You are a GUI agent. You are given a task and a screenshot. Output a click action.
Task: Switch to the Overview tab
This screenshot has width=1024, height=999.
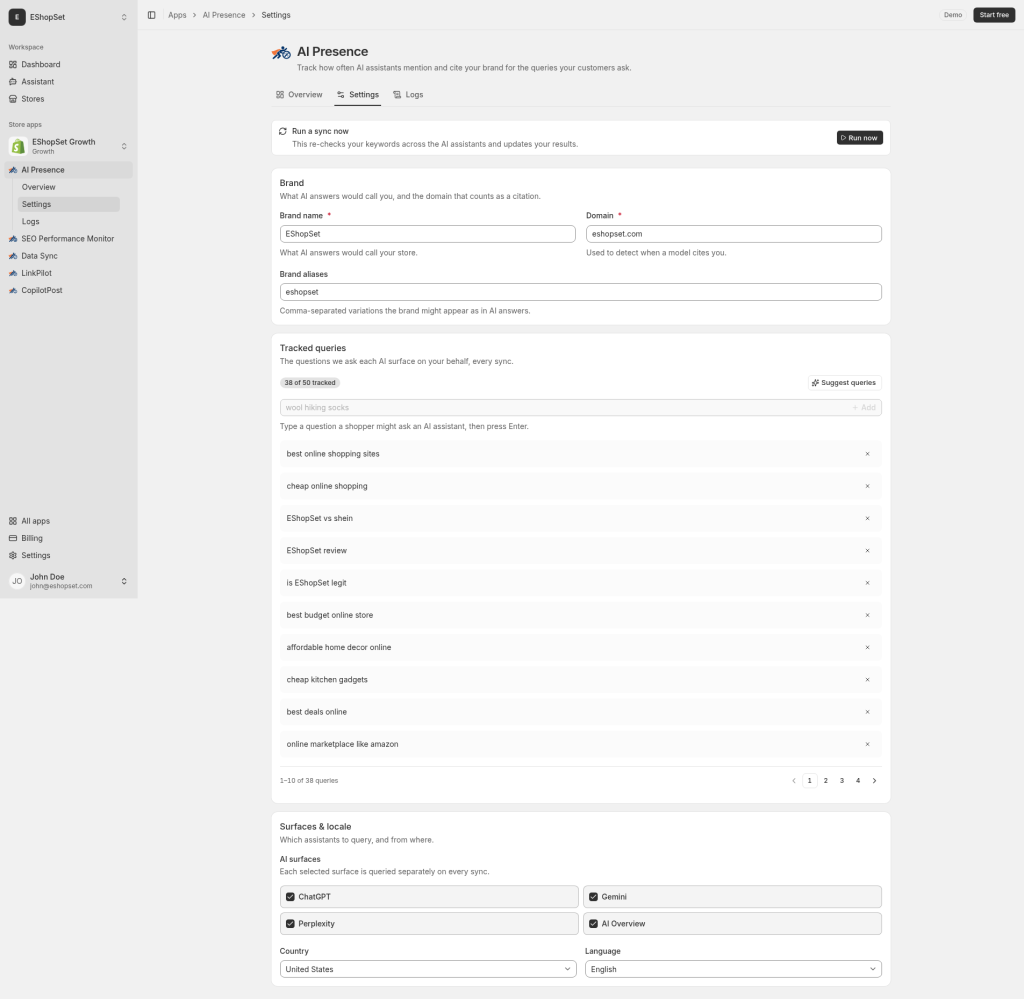click(299, 95)
